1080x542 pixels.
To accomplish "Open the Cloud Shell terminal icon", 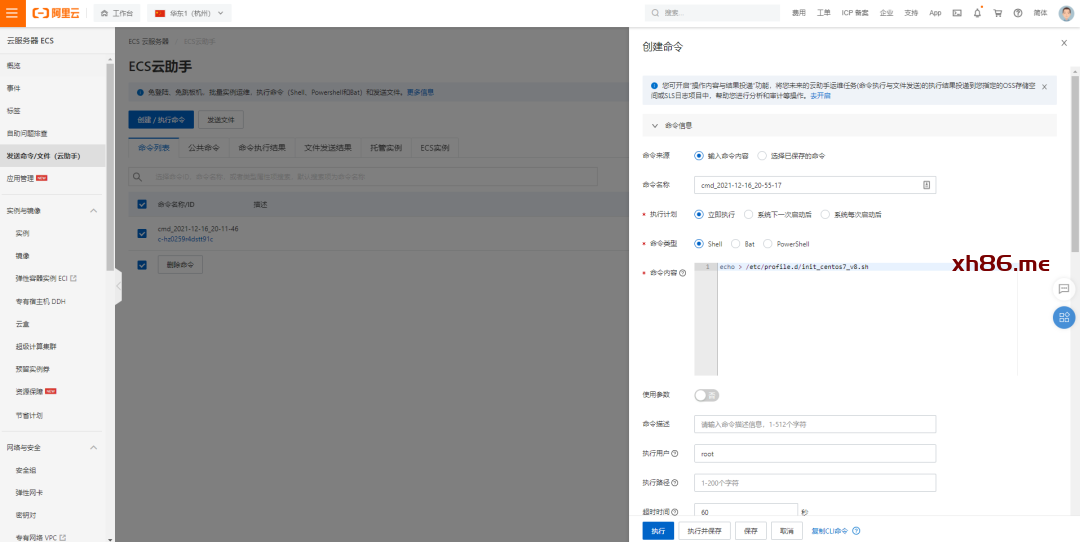I will point(957,13).
